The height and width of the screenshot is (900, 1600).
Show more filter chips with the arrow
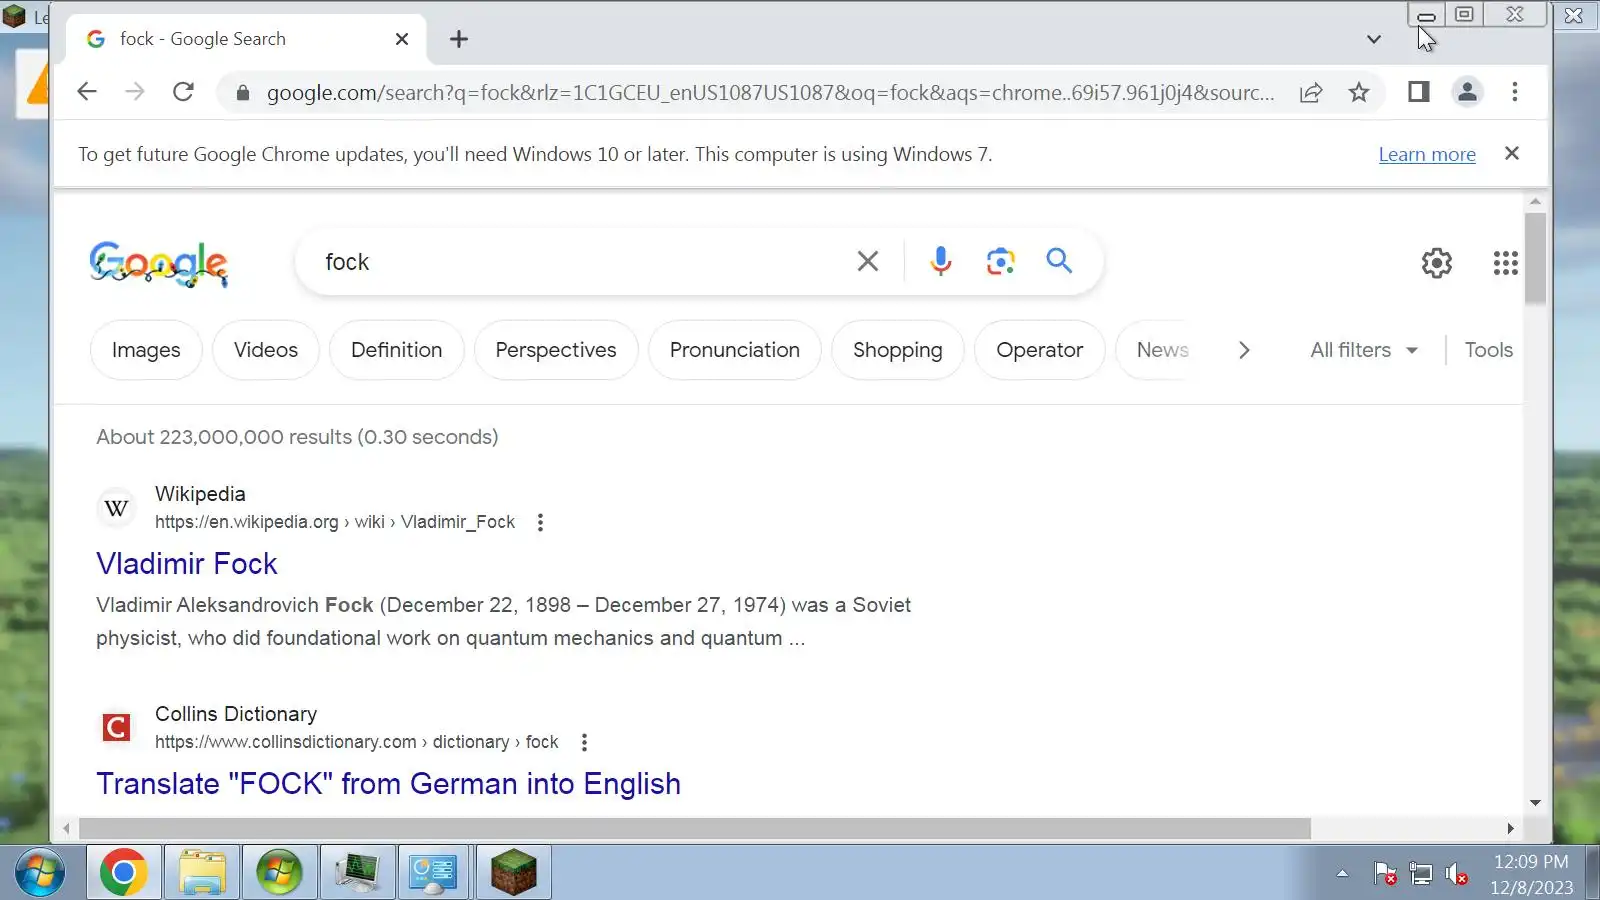1244,350
